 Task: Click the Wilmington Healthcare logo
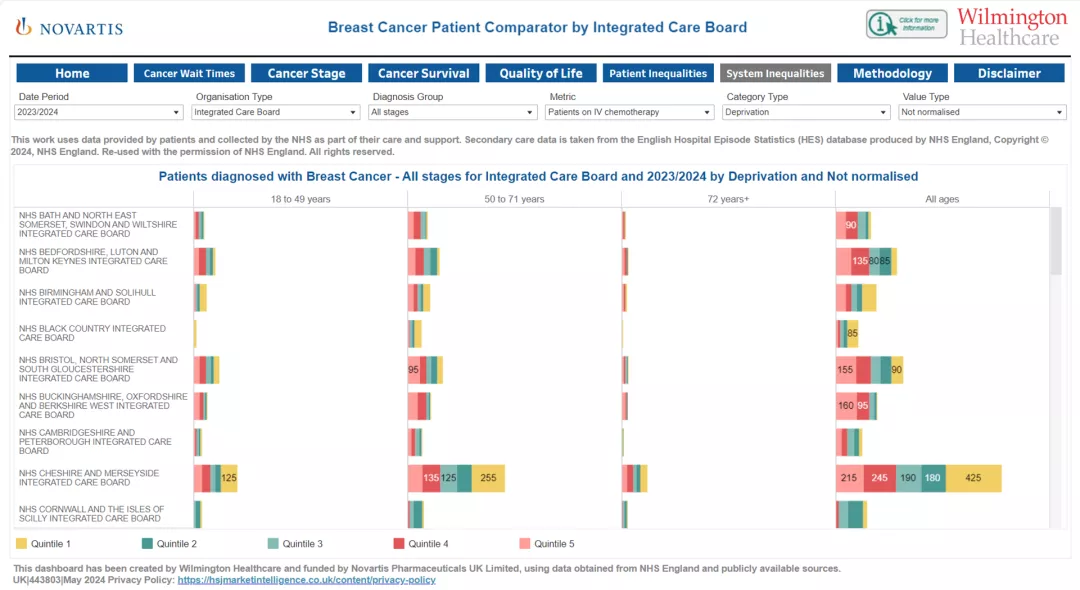tap(1011, 27)
